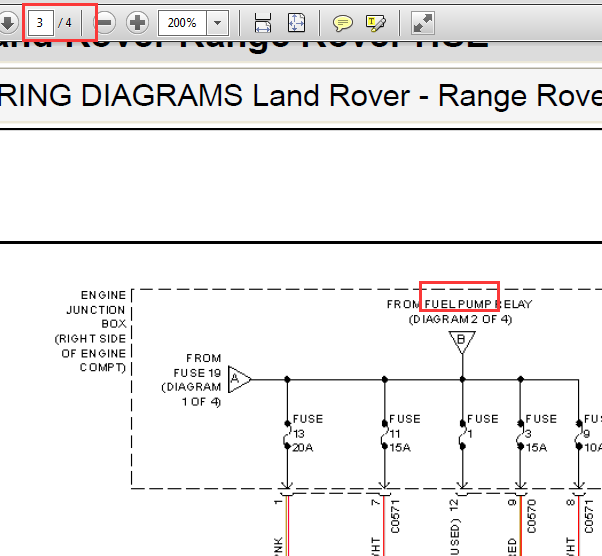Select the fit width scrolling mode icon
602x556 pixels.
[263, 23]
